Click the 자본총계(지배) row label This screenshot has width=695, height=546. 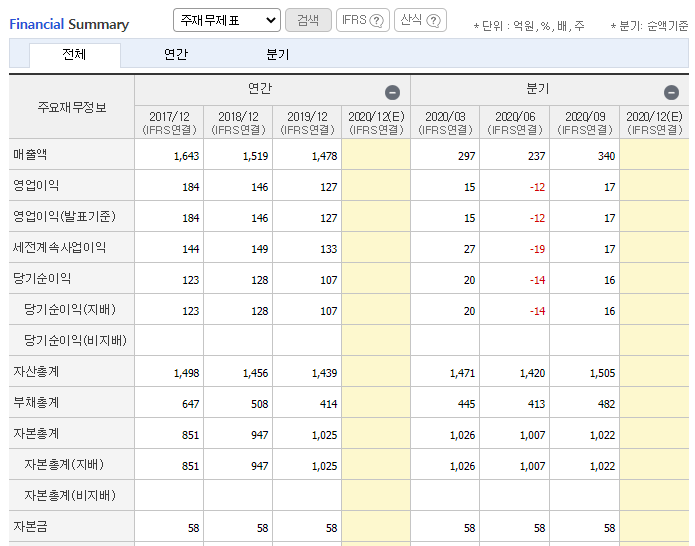point(64,464)
